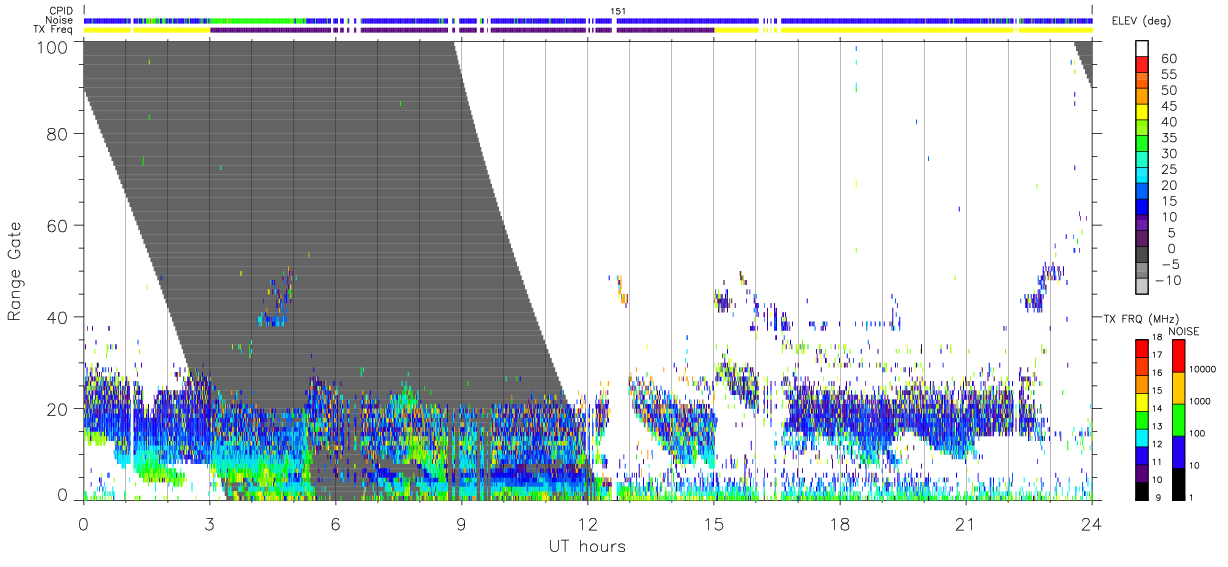Click UT hours tick label '24'

click(1091, 524)
